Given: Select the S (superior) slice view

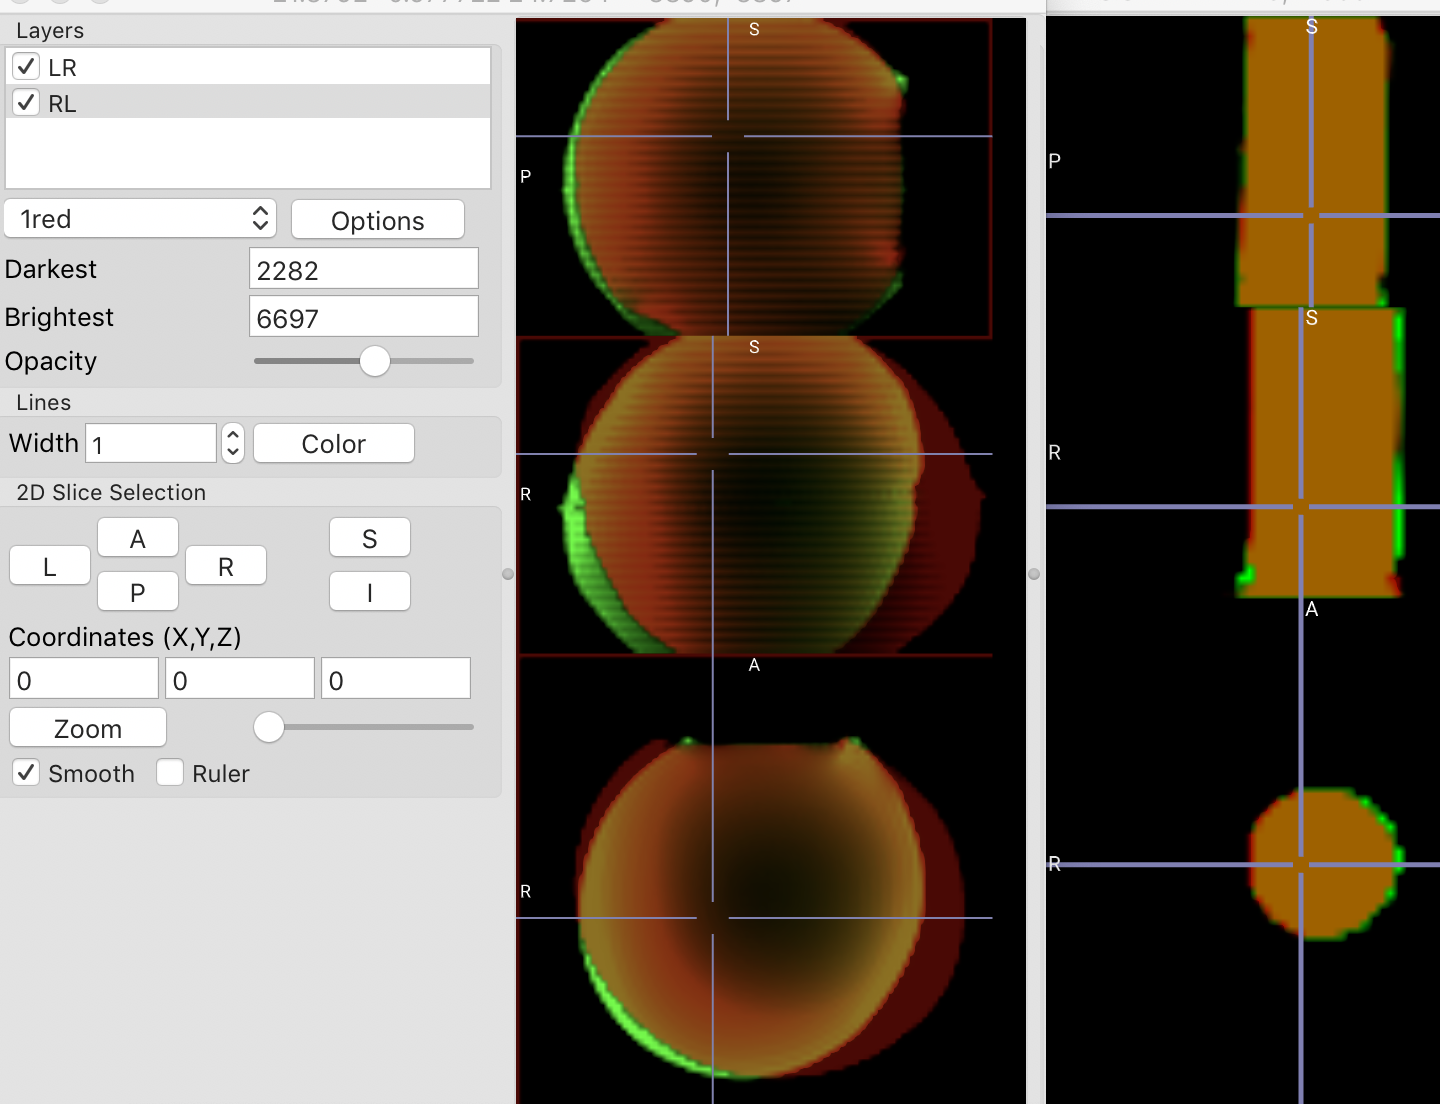Looking at the screenshot, I should pyautogui.click(x=369, y=537).
